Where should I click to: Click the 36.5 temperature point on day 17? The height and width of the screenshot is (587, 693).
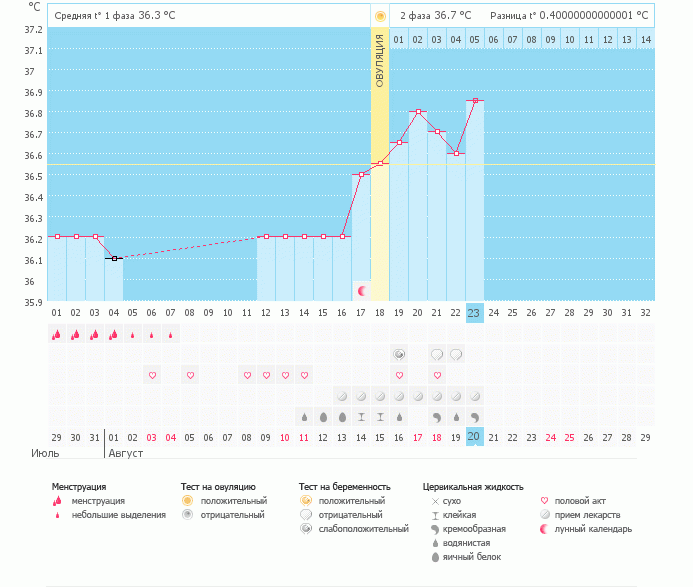pos(362,175)
